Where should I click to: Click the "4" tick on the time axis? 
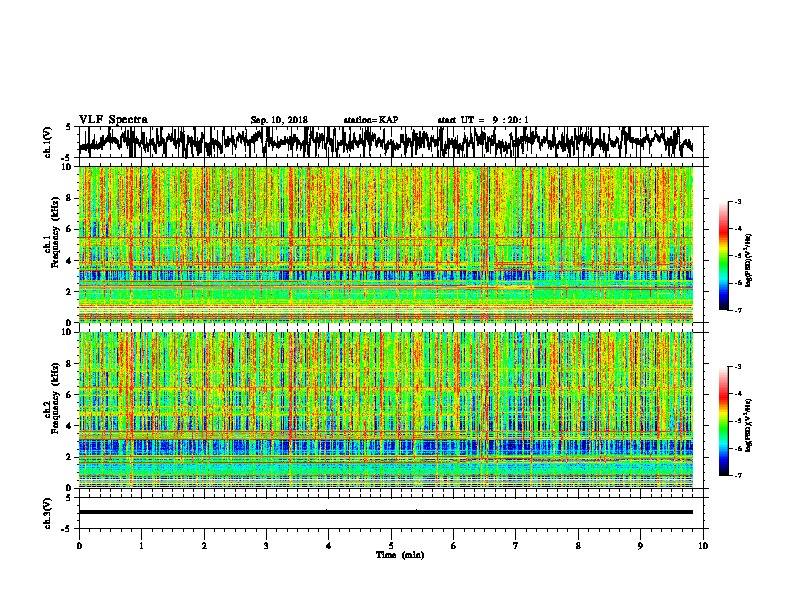328,546
